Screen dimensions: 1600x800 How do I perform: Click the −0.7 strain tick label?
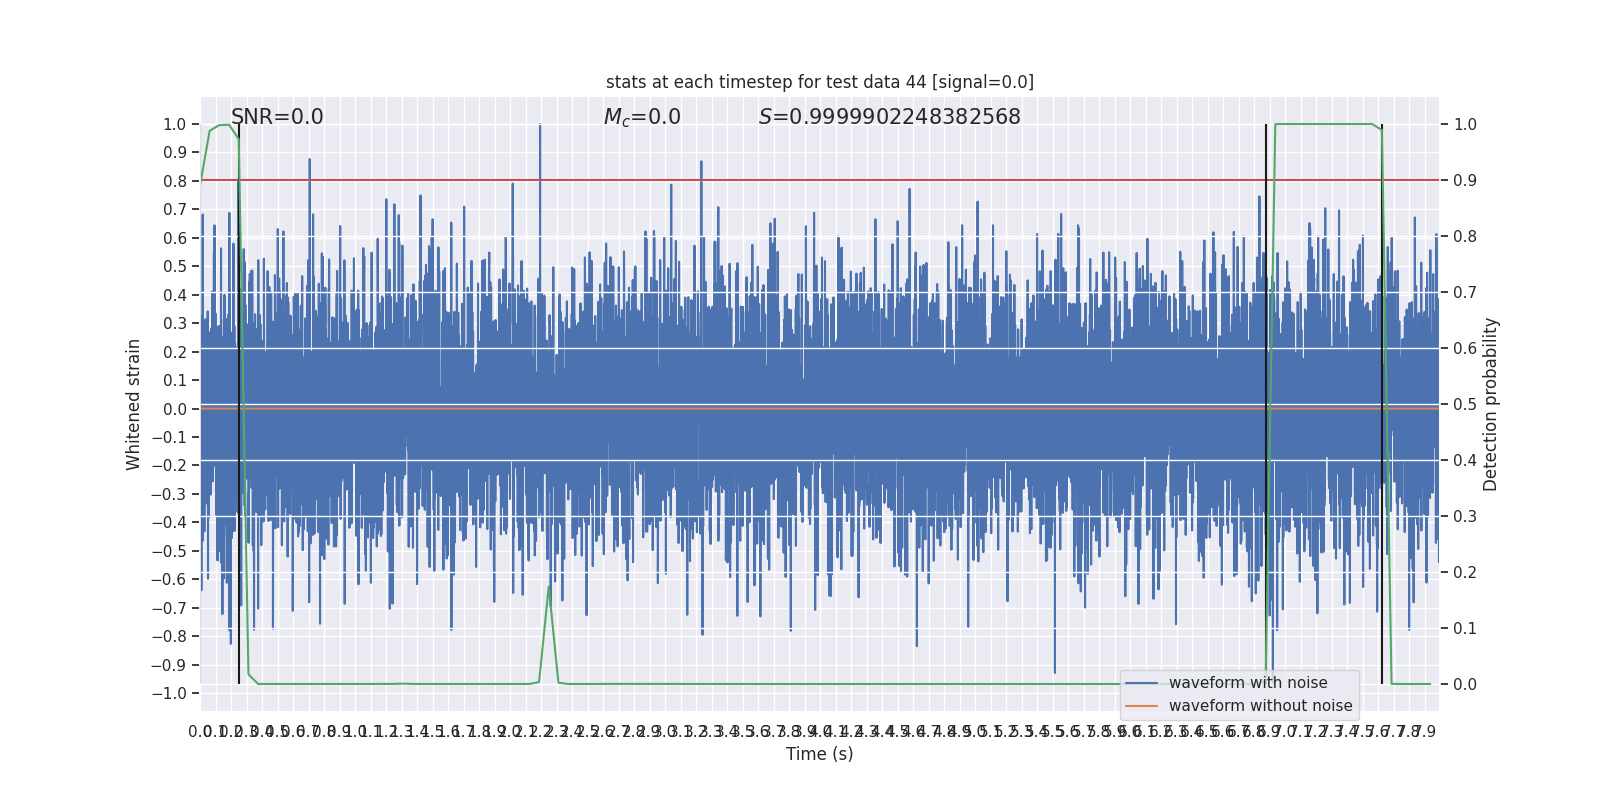click(x=169, y=608)
